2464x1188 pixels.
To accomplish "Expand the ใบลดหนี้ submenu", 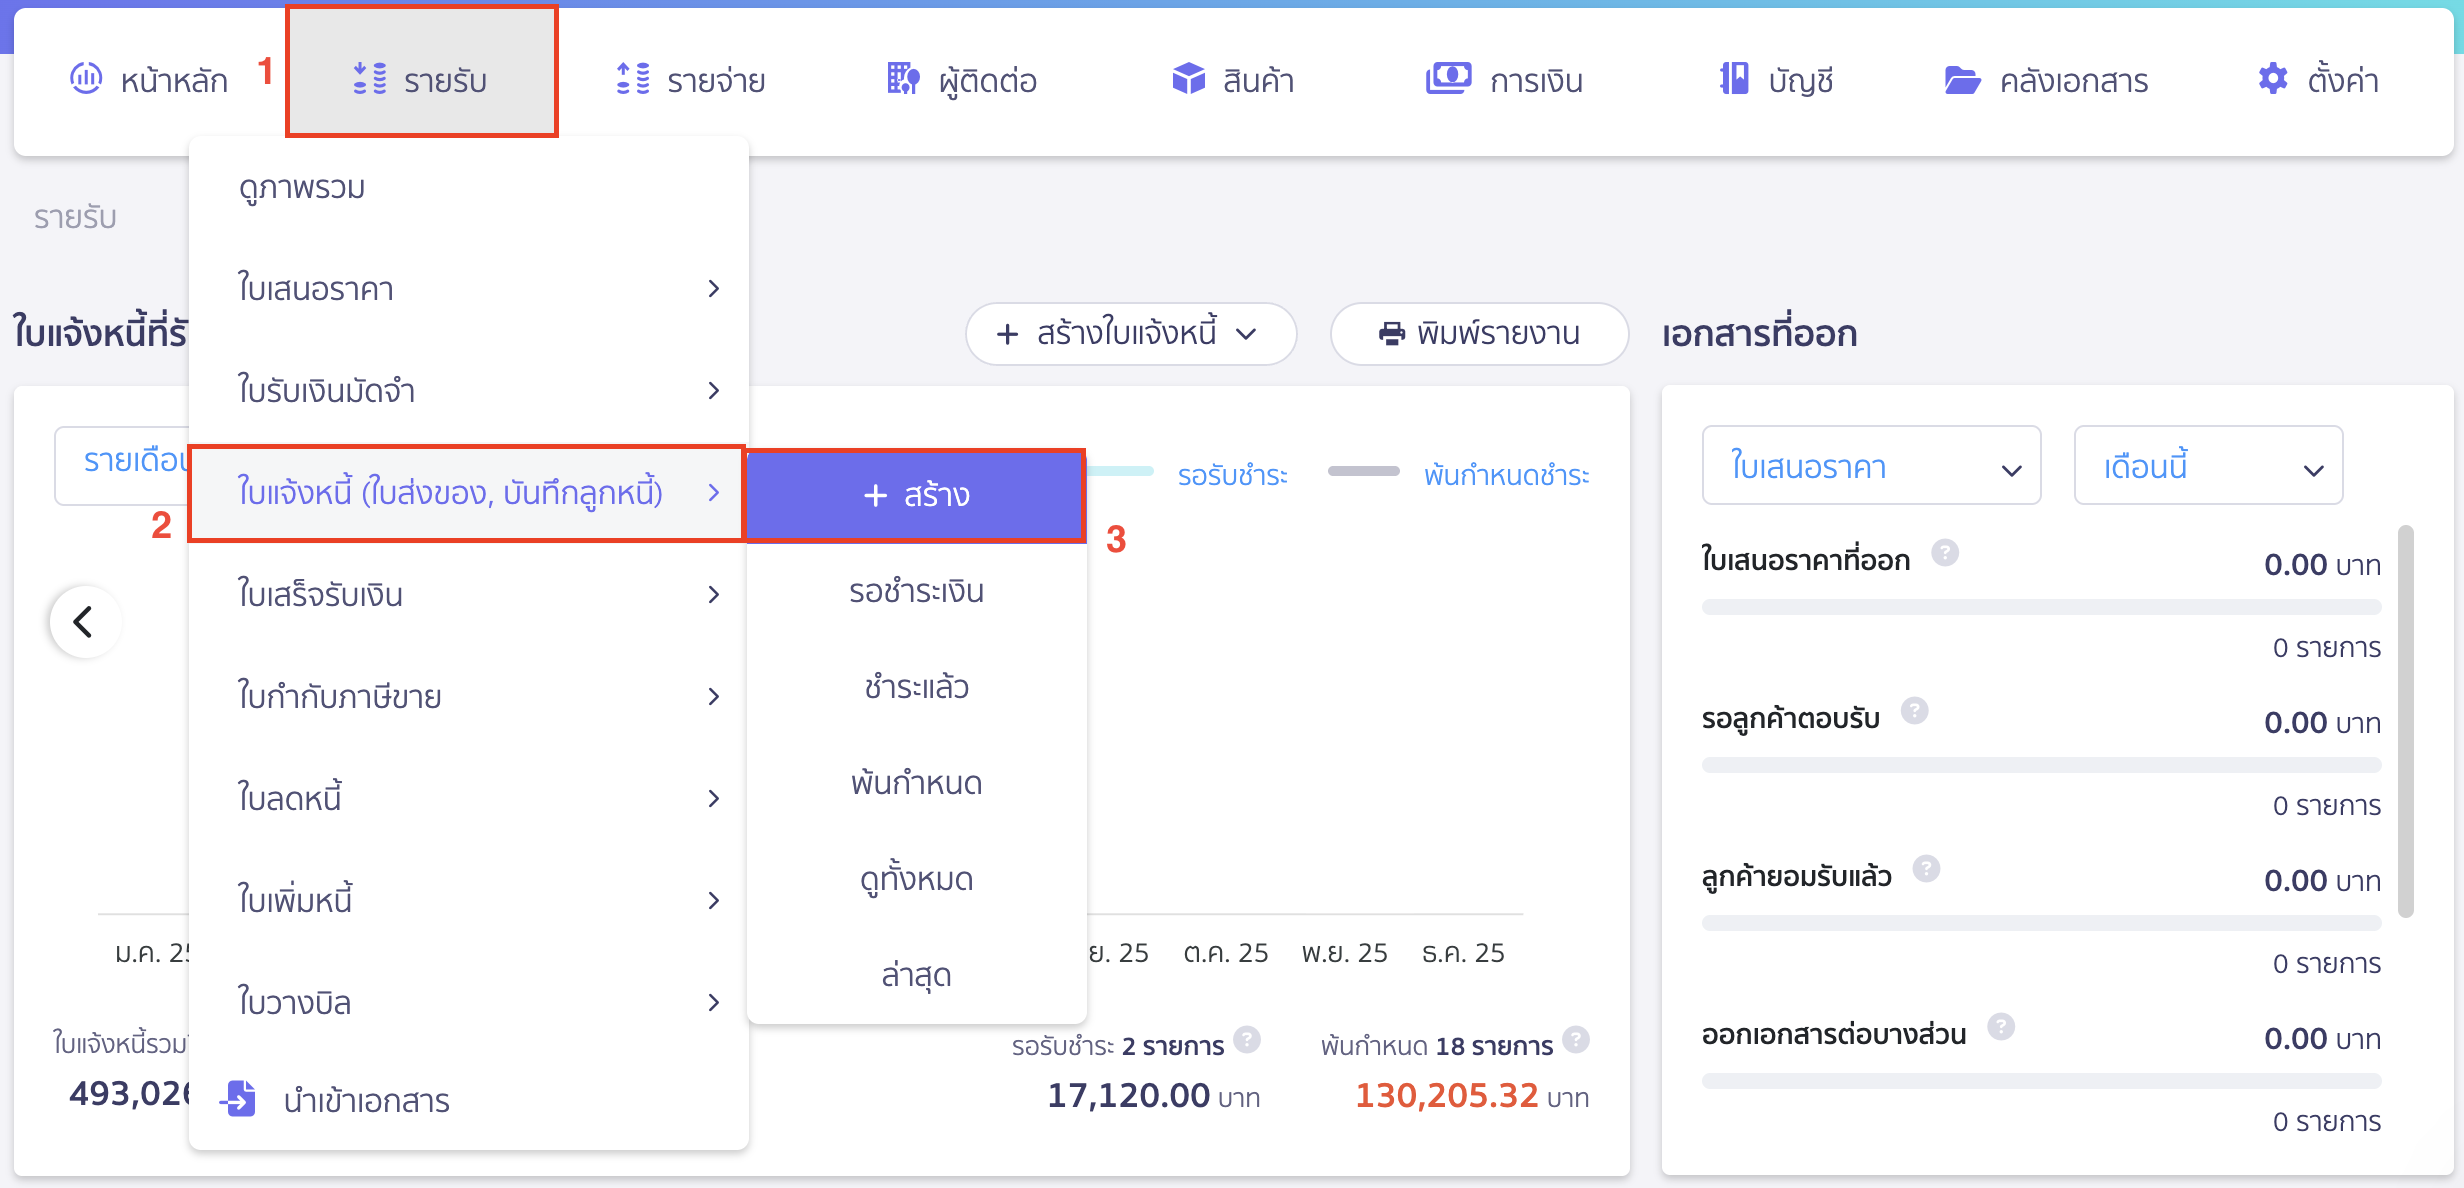I will pyautogui.click(x=713, y=799).
